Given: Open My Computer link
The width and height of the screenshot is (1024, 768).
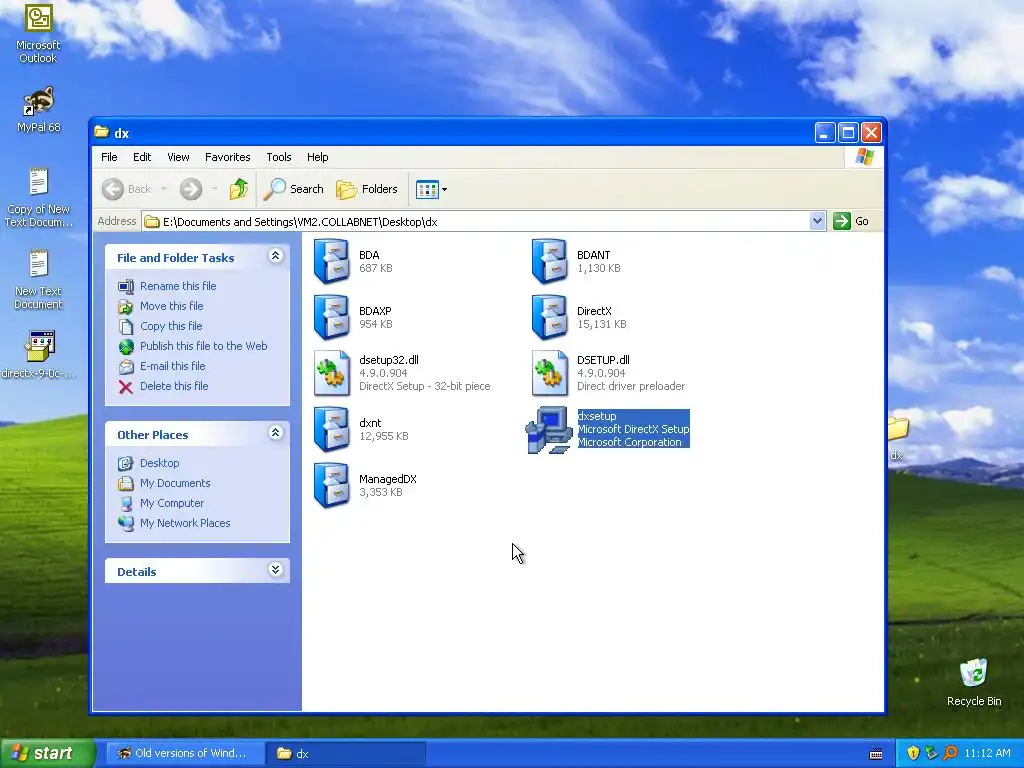Looking at the screenshot, I should [172, 504].
